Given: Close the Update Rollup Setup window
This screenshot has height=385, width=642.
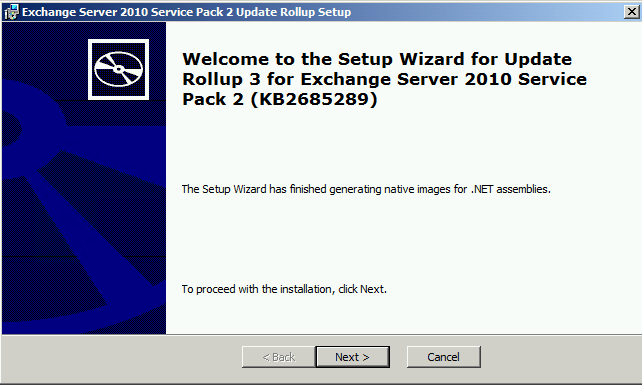Looking at the screenshot, I should click(632, 11).
